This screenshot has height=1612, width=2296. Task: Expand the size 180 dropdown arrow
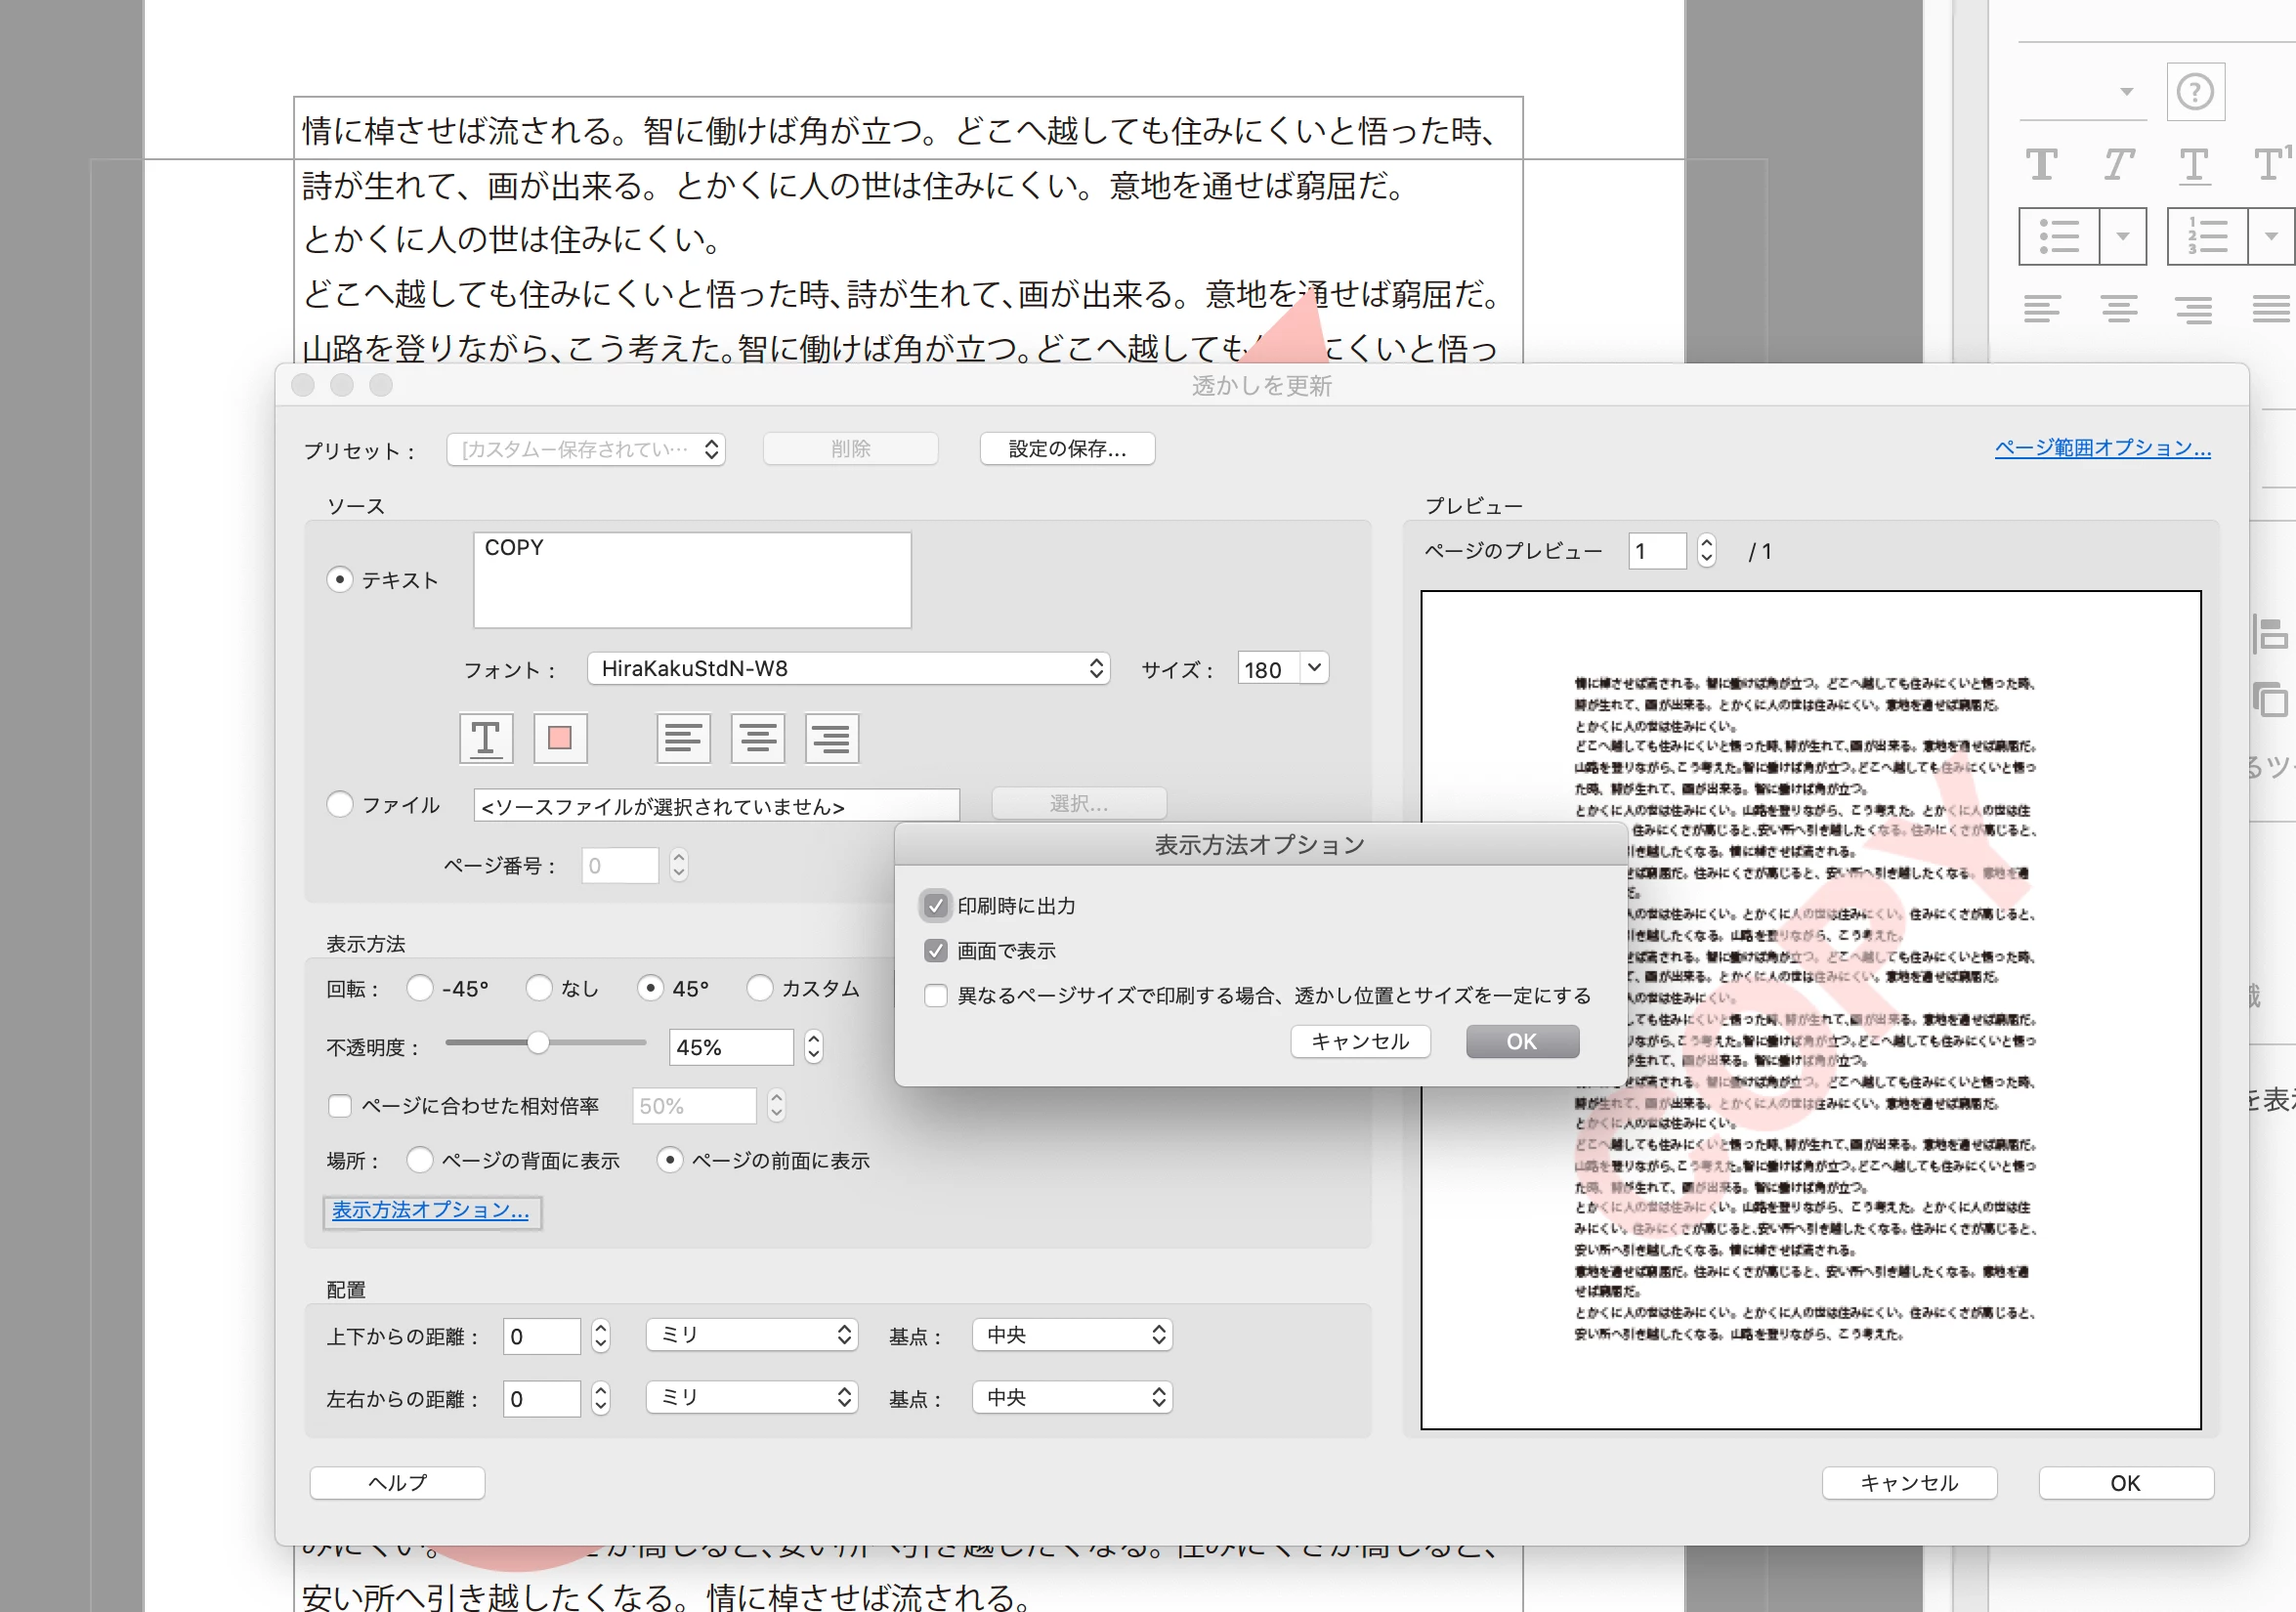click(1314, 668)
